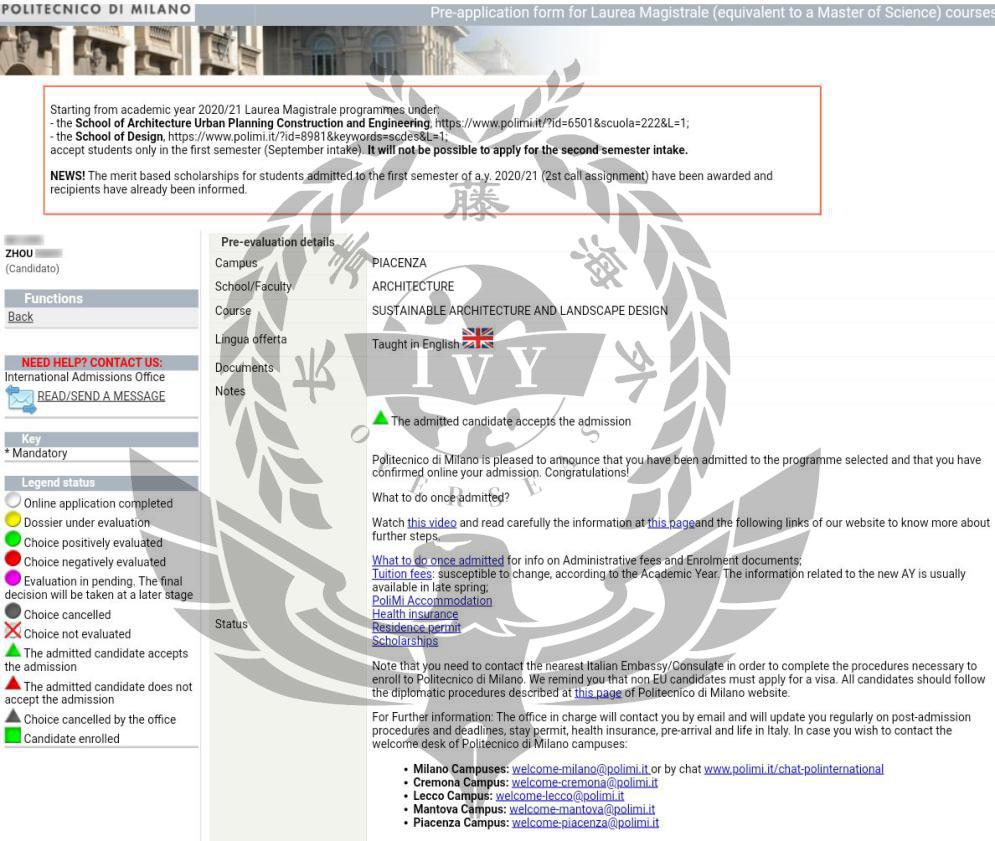Image resolution: width=995 pixels, height=841 pixels.
Task: Click the green triangle admission status icon
Action: (380, 418)
